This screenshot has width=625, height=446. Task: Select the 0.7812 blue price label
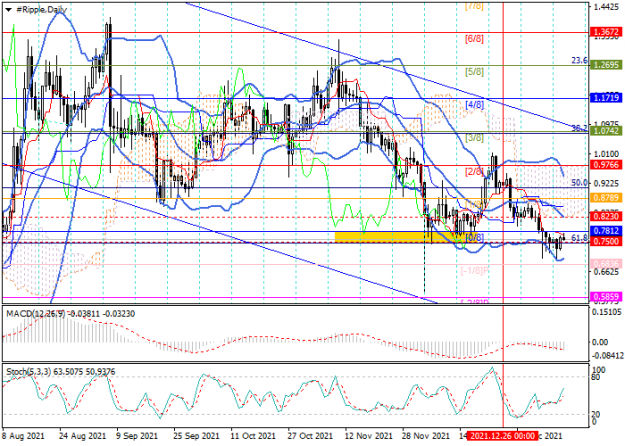tap(605, 231)
